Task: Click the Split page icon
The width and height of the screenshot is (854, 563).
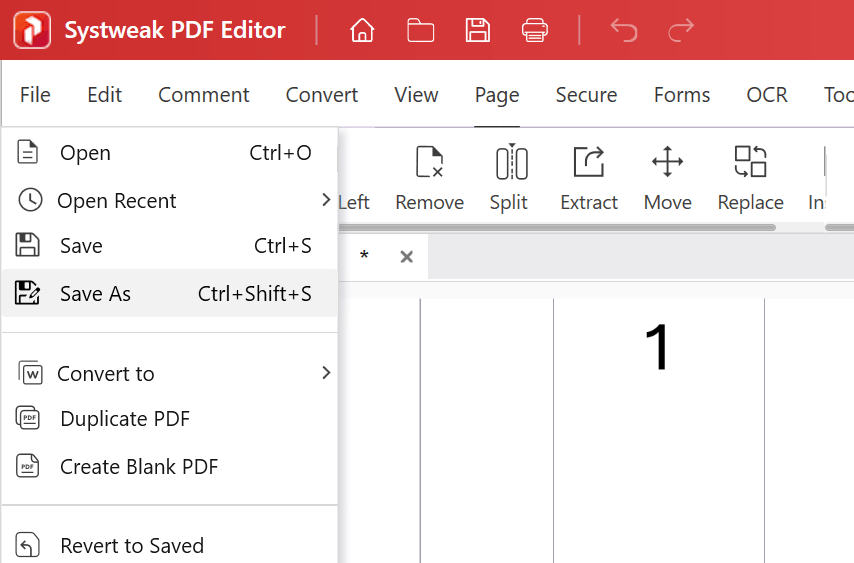Action: (511, 162)
